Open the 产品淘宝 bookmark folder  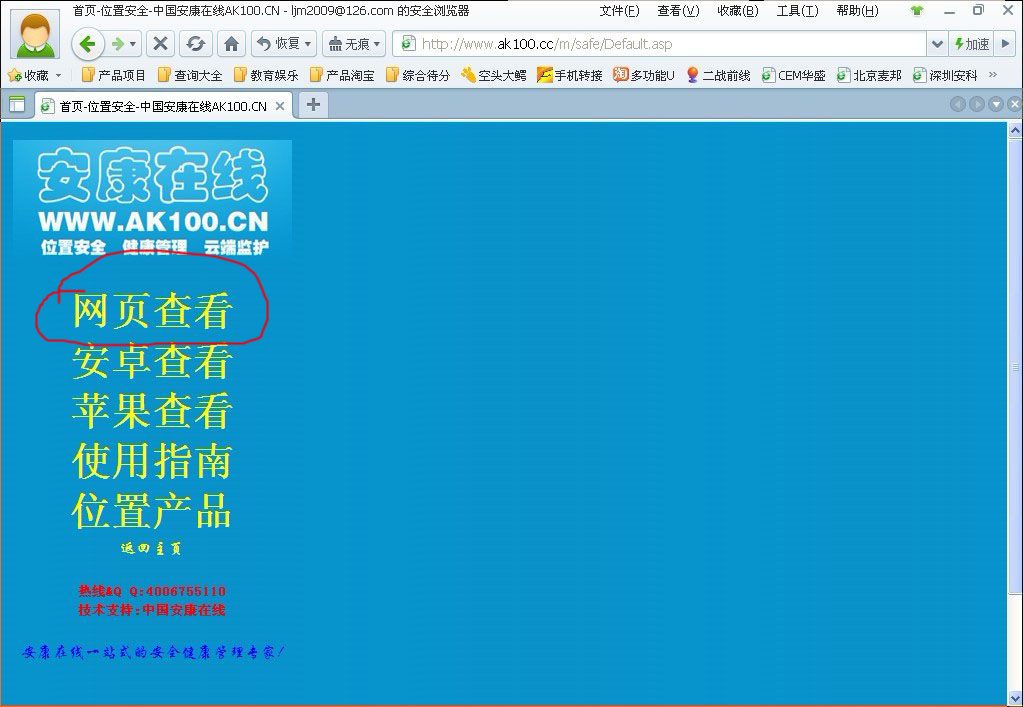click(x=343, y=76)
